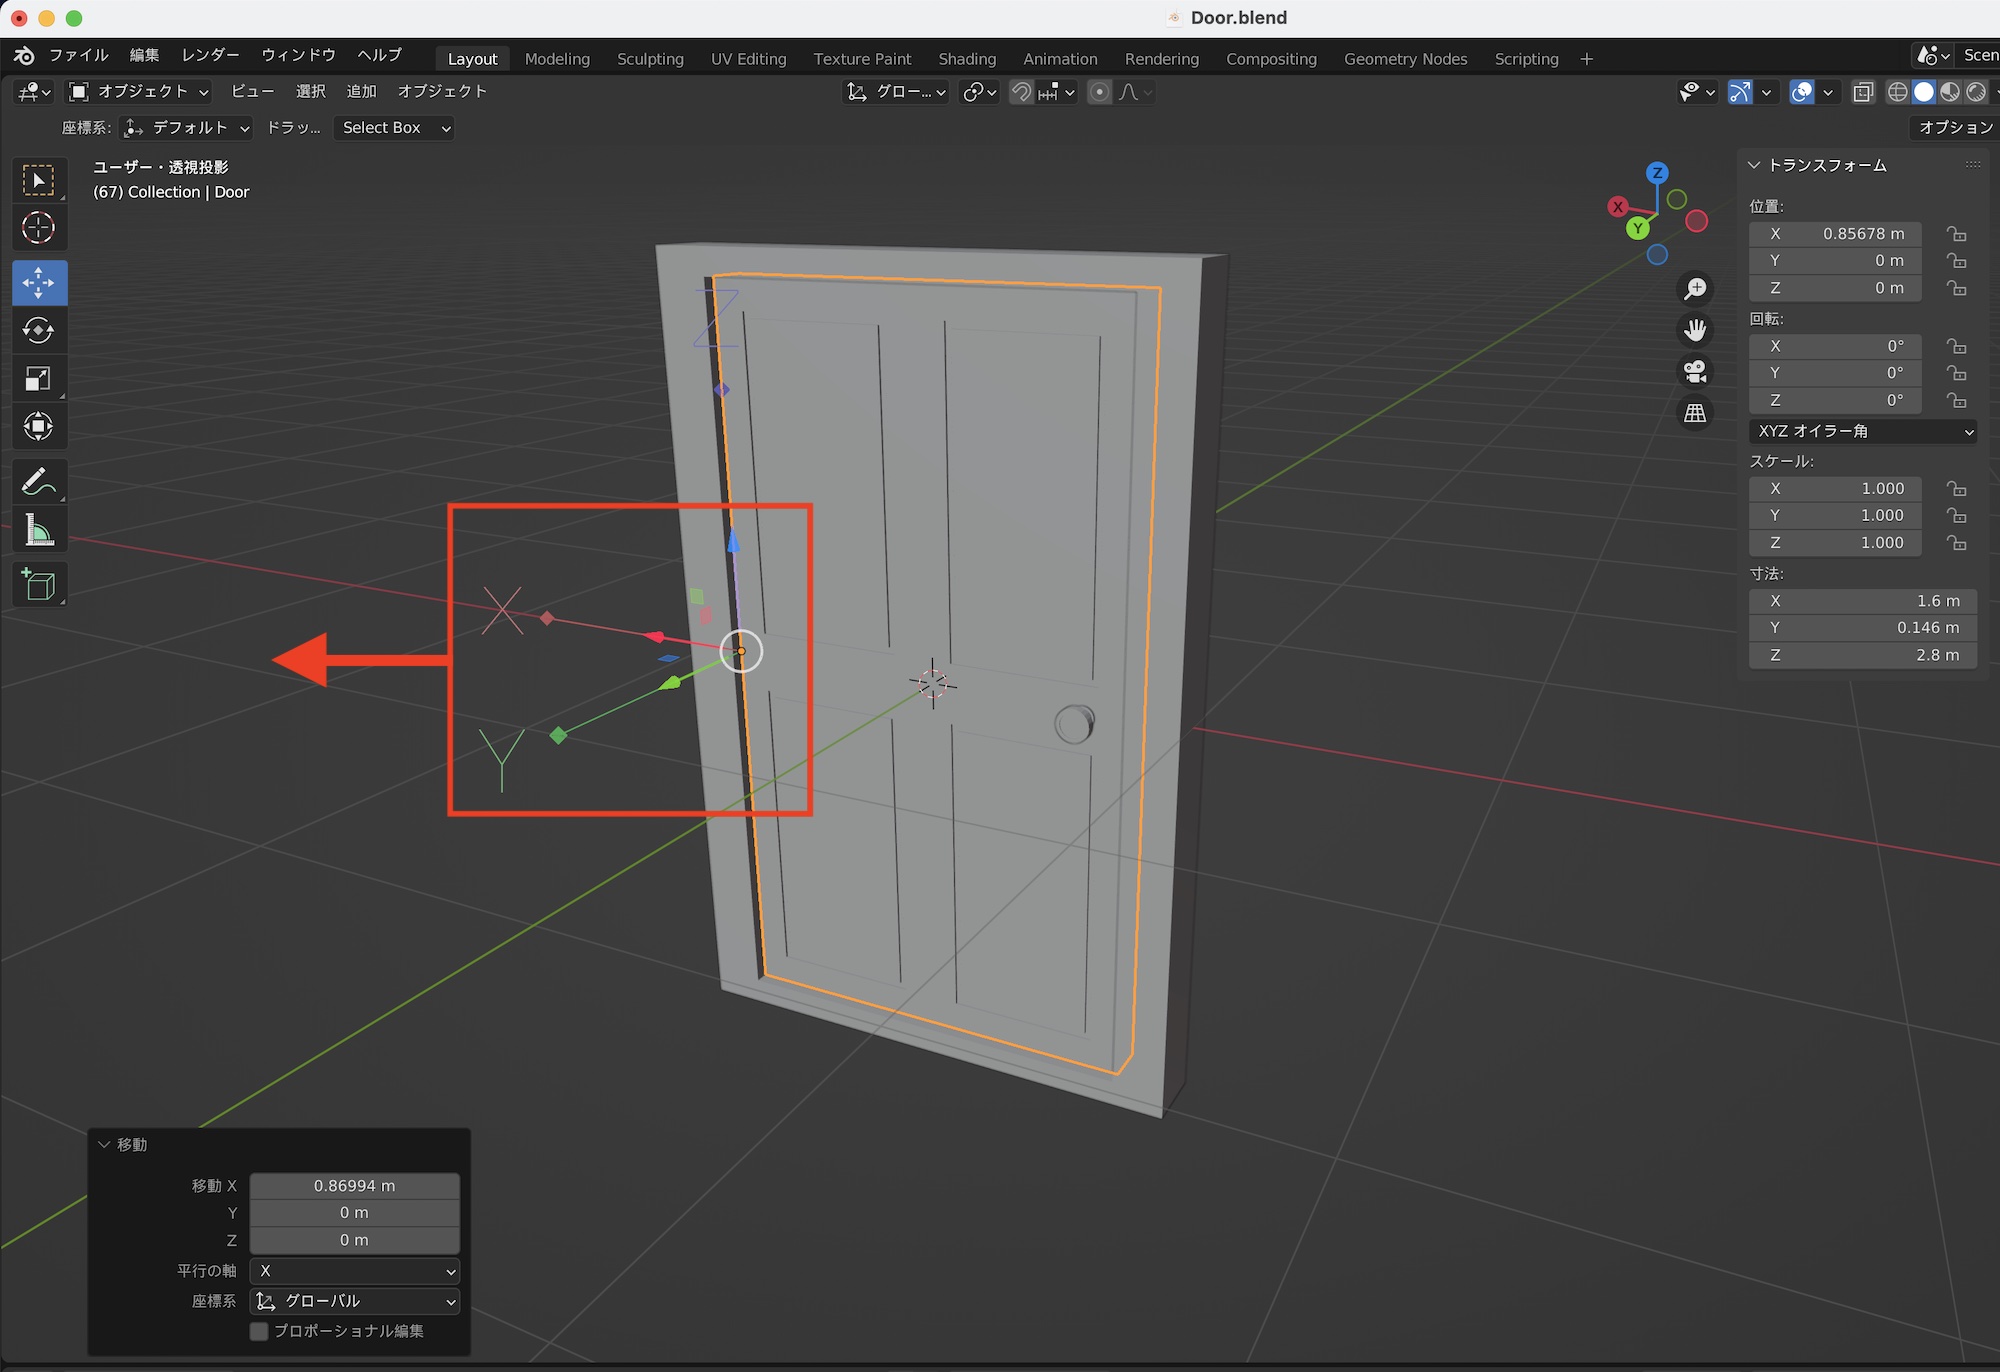Click the 移動 X value field
The width and height of the screenshot is (2000, 1372).
coord(354,1186)
